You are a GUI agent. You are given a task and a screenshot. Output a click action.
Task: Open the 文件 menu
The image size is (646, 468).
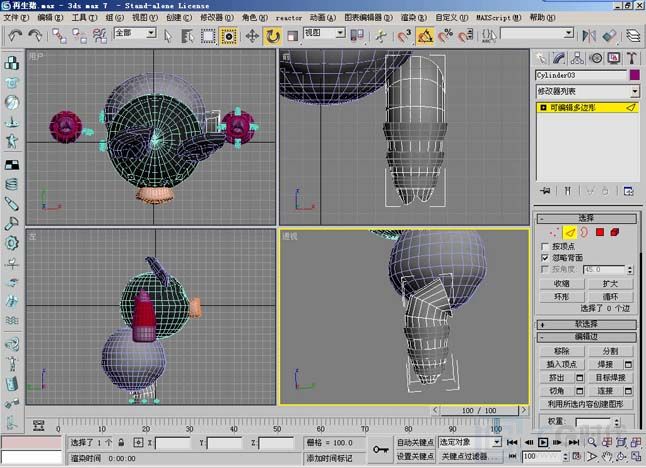click(x=16, y=18)
